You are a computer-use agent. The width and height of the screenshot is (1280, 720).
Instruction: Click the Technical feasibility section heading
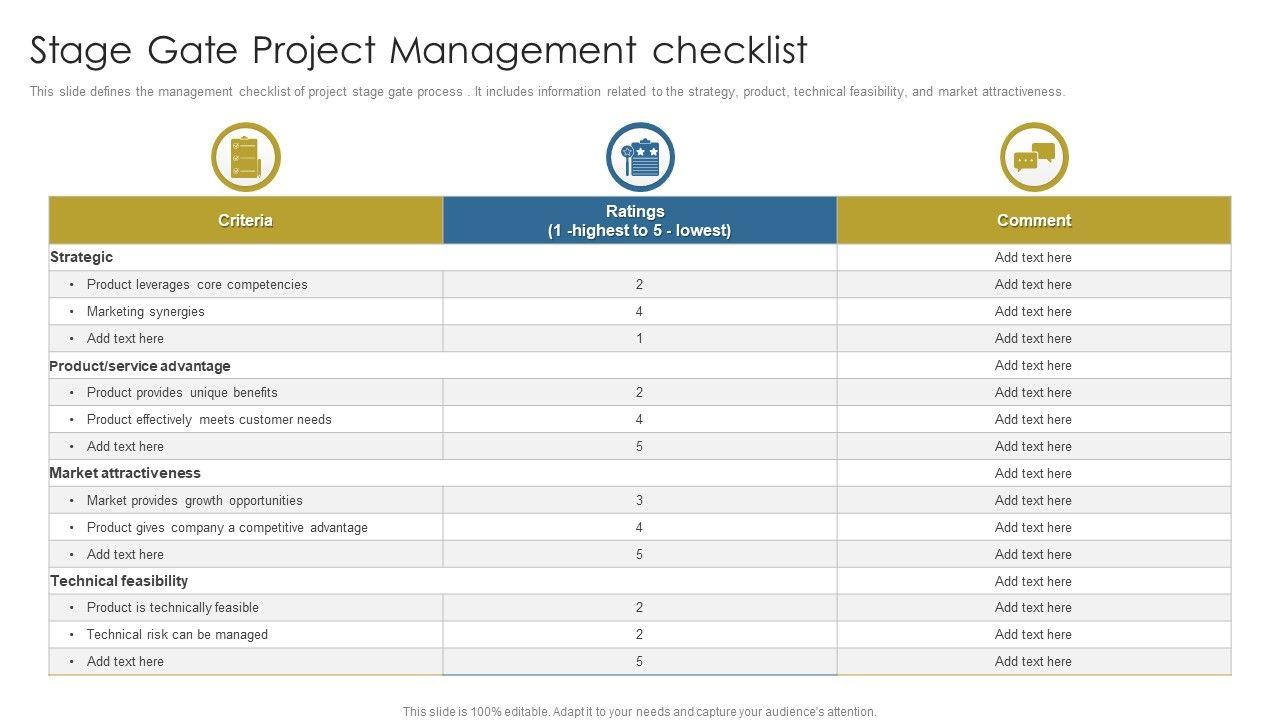(119, 581)
